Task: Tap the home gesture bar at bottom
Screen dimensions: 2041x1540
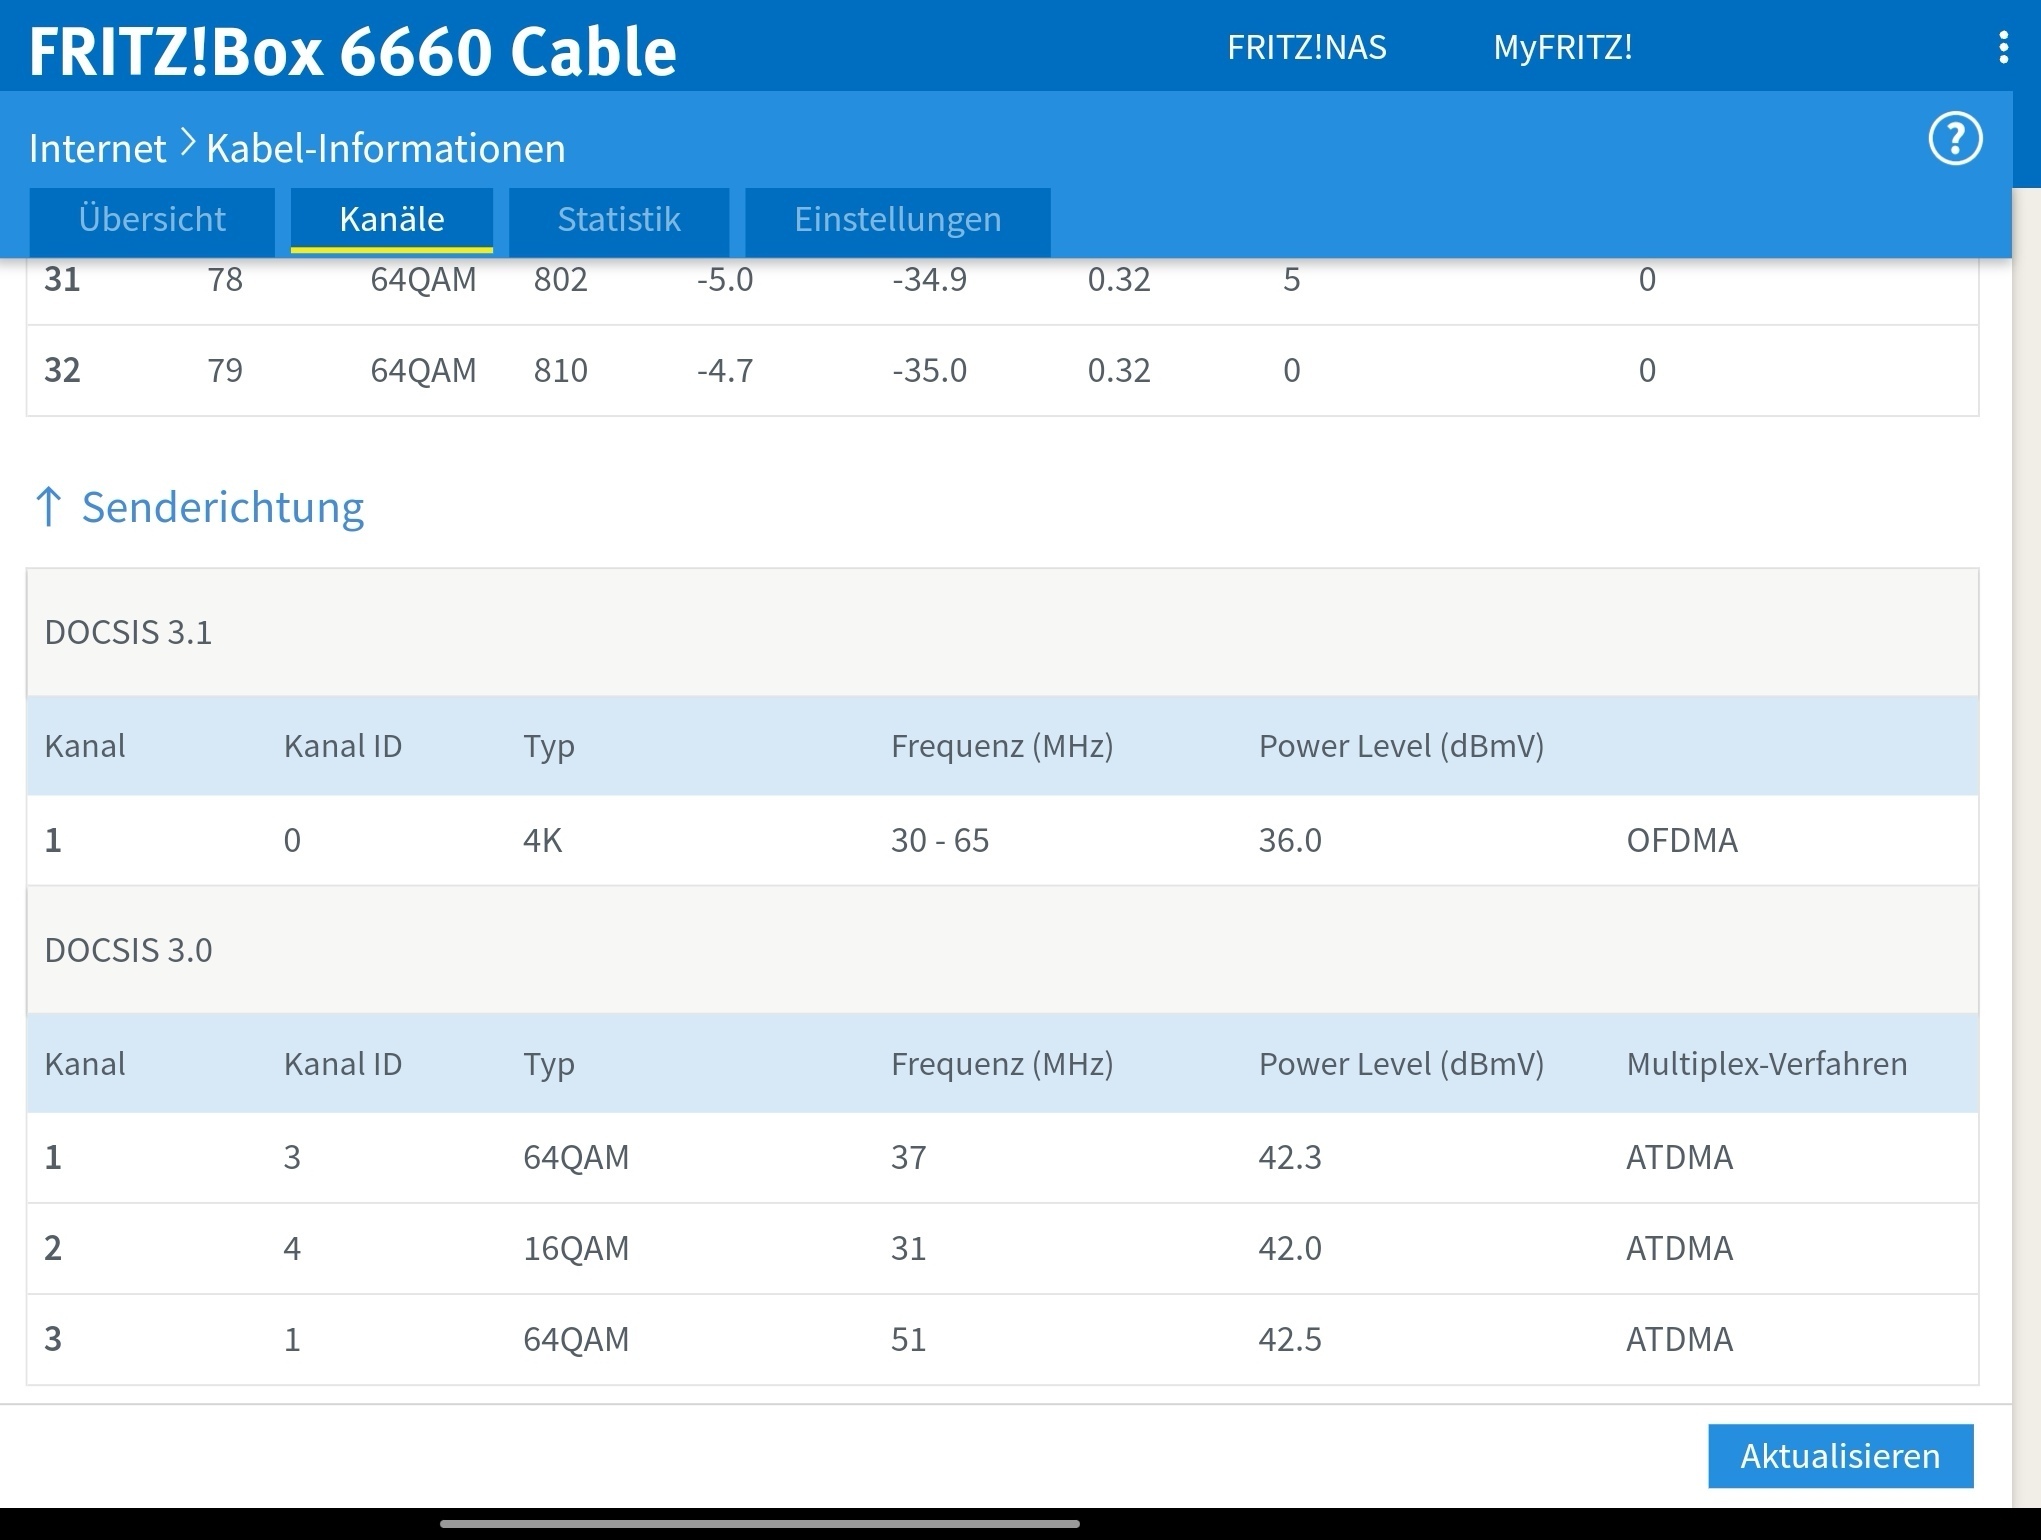Action: 760,1524
